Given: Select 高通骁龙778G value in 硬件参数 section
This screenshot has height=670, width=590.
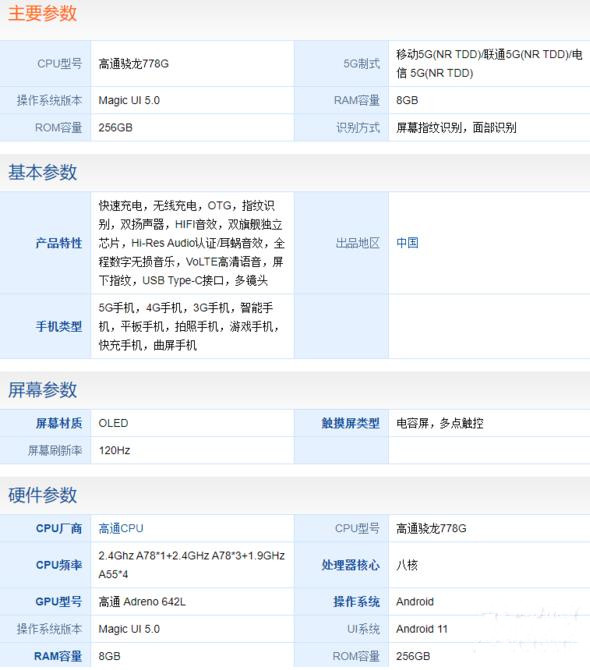Looking at the screenshot, I should coord(431,529).
